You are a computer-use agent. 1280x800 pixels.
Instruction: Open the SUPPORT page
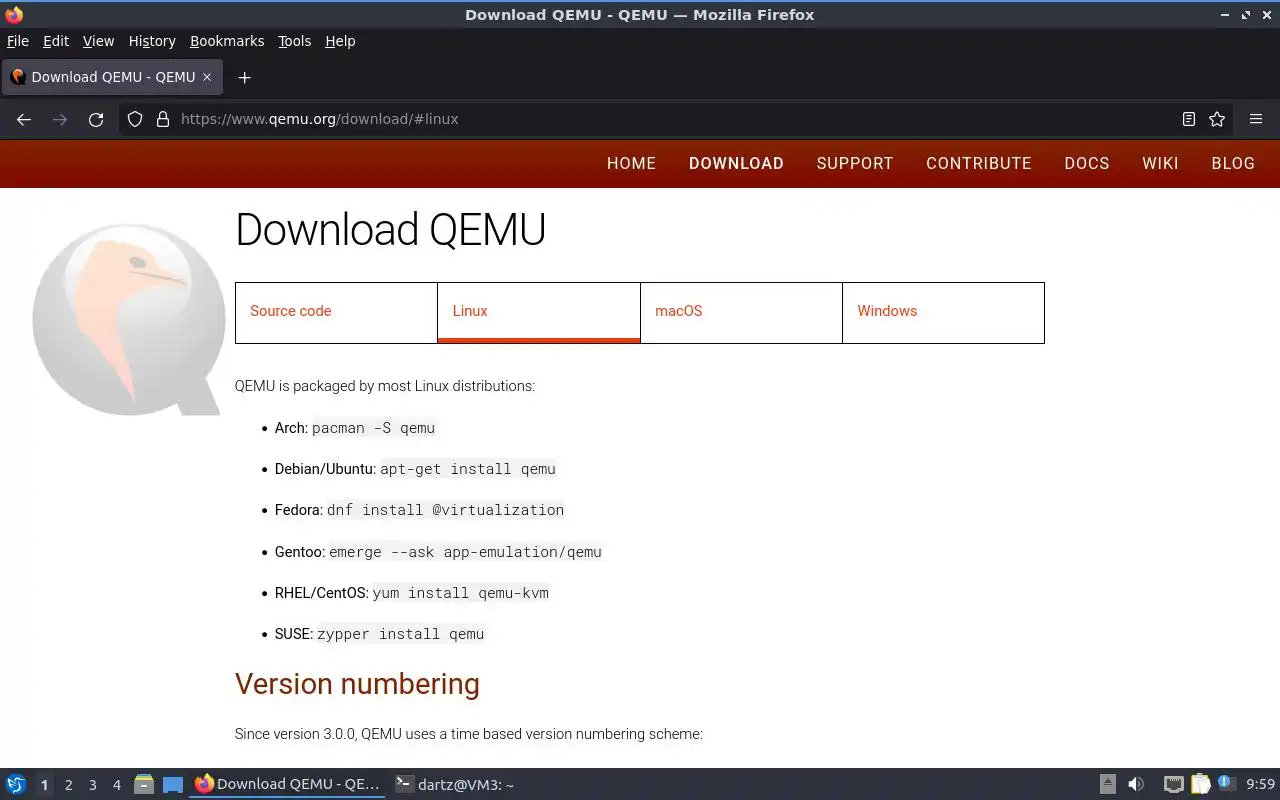pos(854,164)
